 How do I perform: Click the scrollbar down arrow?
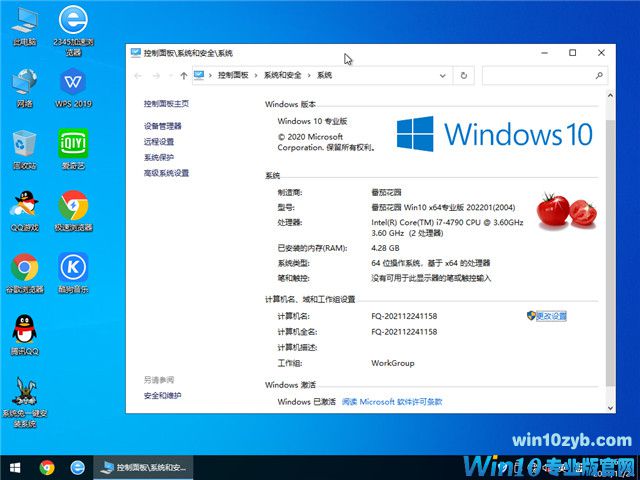pyautogui.click(x=610, y=408)
